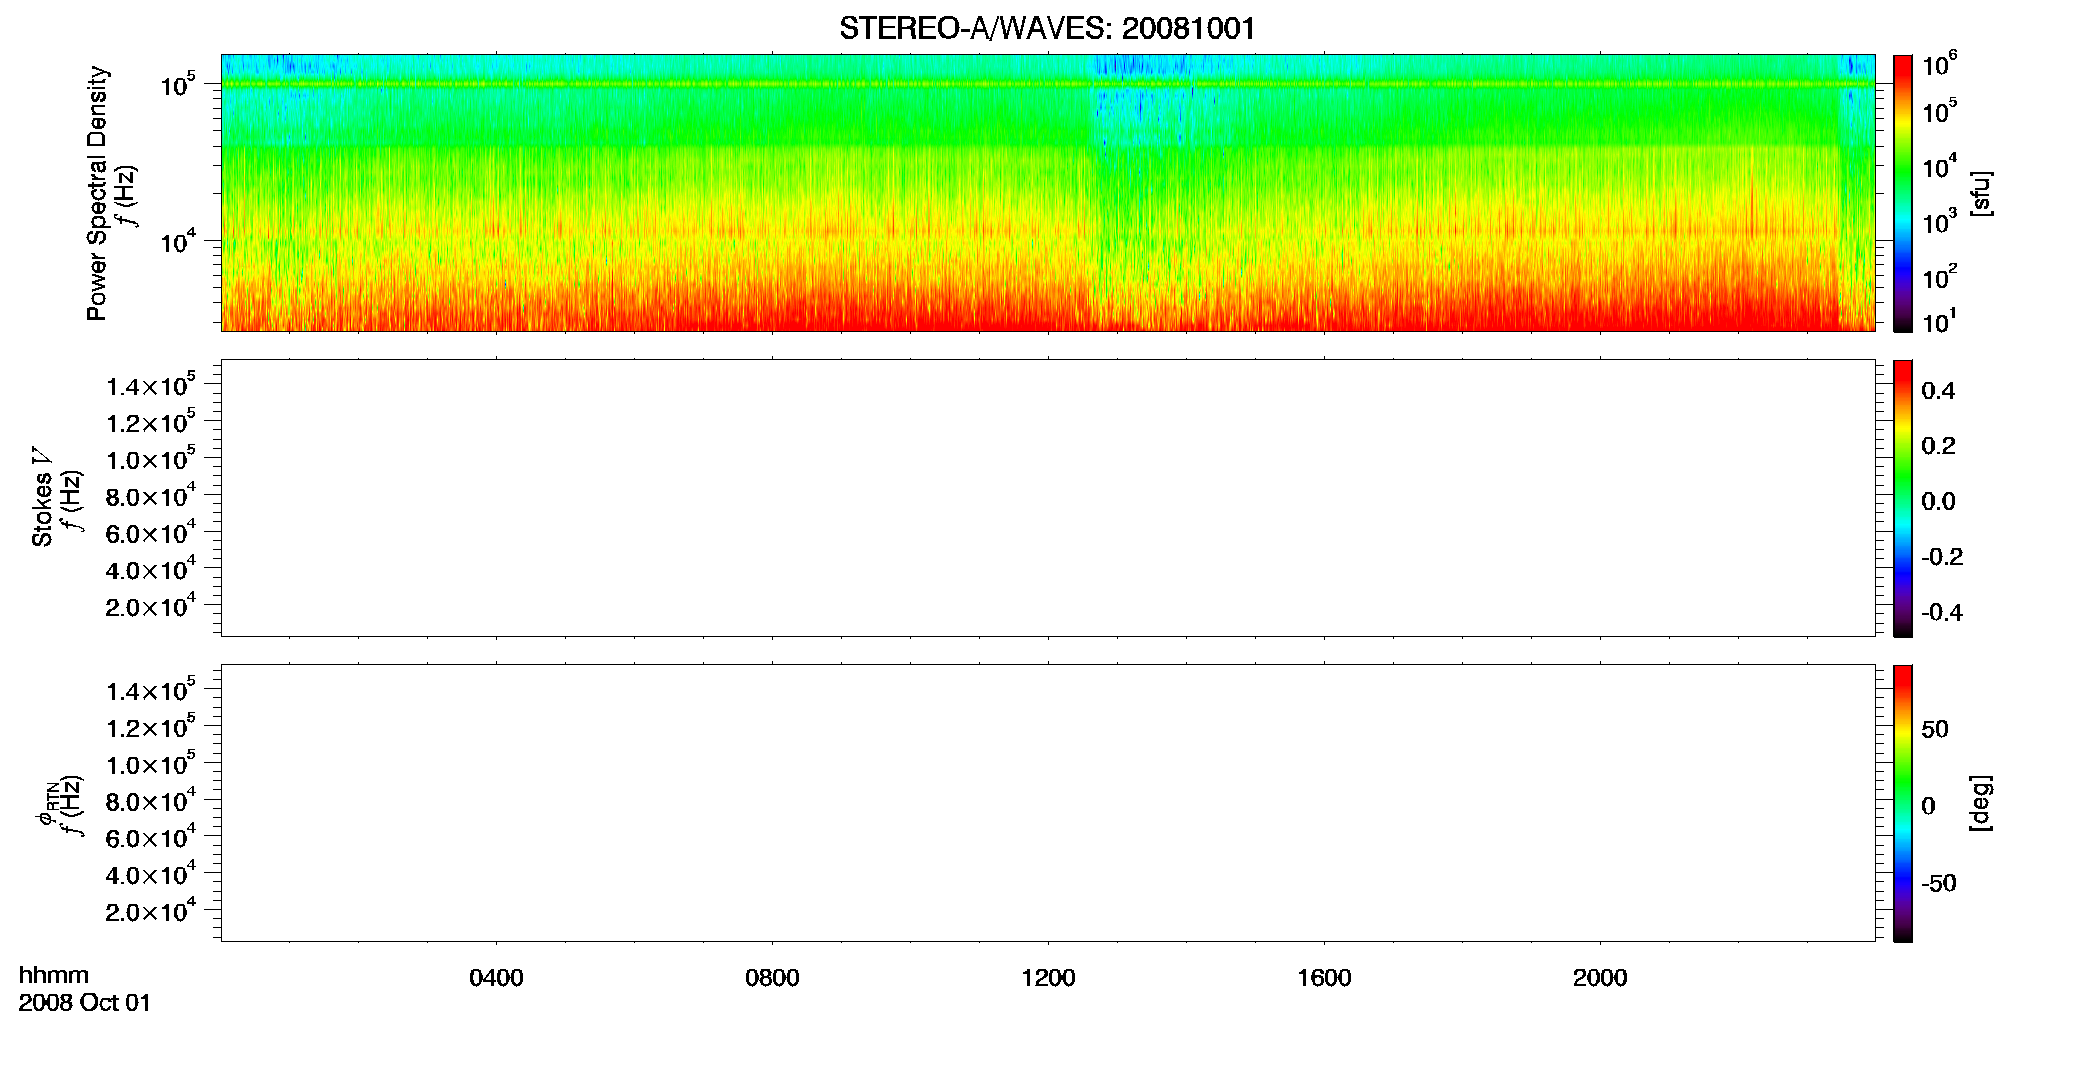
Task: Click the 0.2 label on Stokes colorbar
Action: click(1938, 446)
